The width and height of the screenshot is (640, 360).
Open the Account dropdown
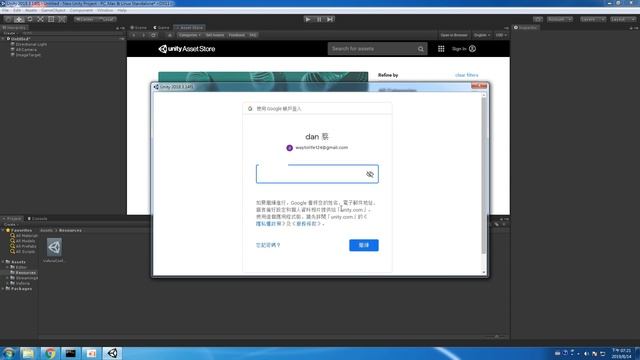[x=560, y=19]
